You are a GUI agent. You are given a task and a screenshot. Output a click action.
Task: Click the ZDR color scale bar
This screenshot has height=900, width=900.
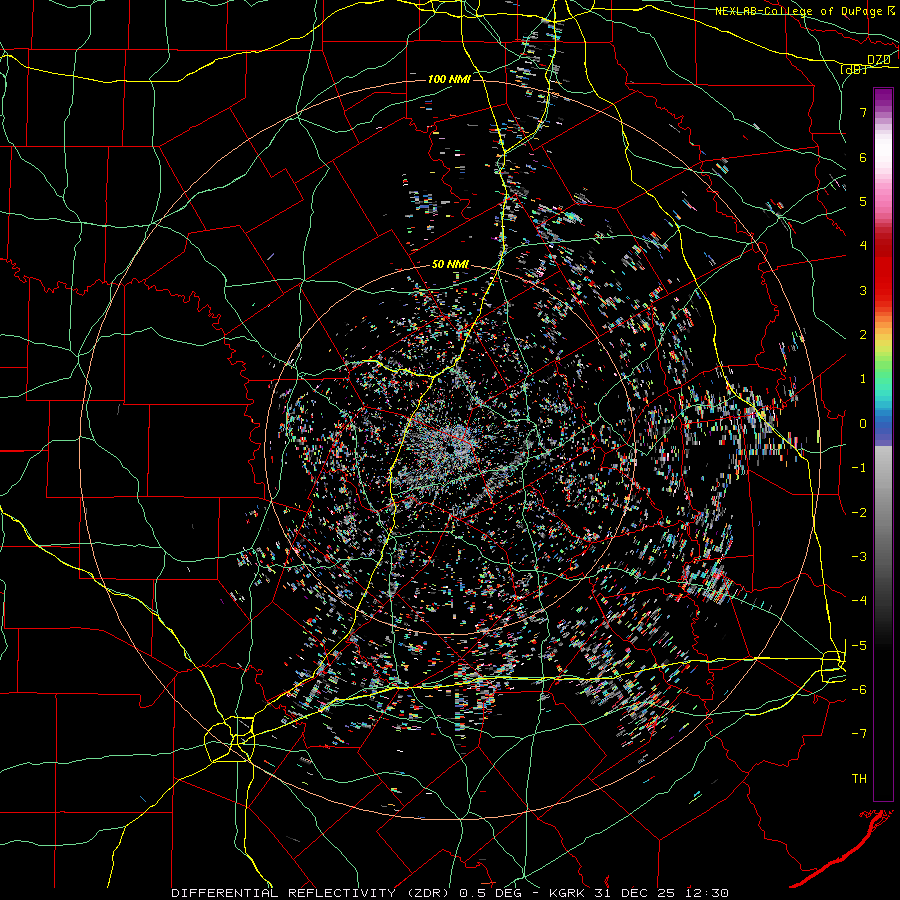tap(883, 444)
